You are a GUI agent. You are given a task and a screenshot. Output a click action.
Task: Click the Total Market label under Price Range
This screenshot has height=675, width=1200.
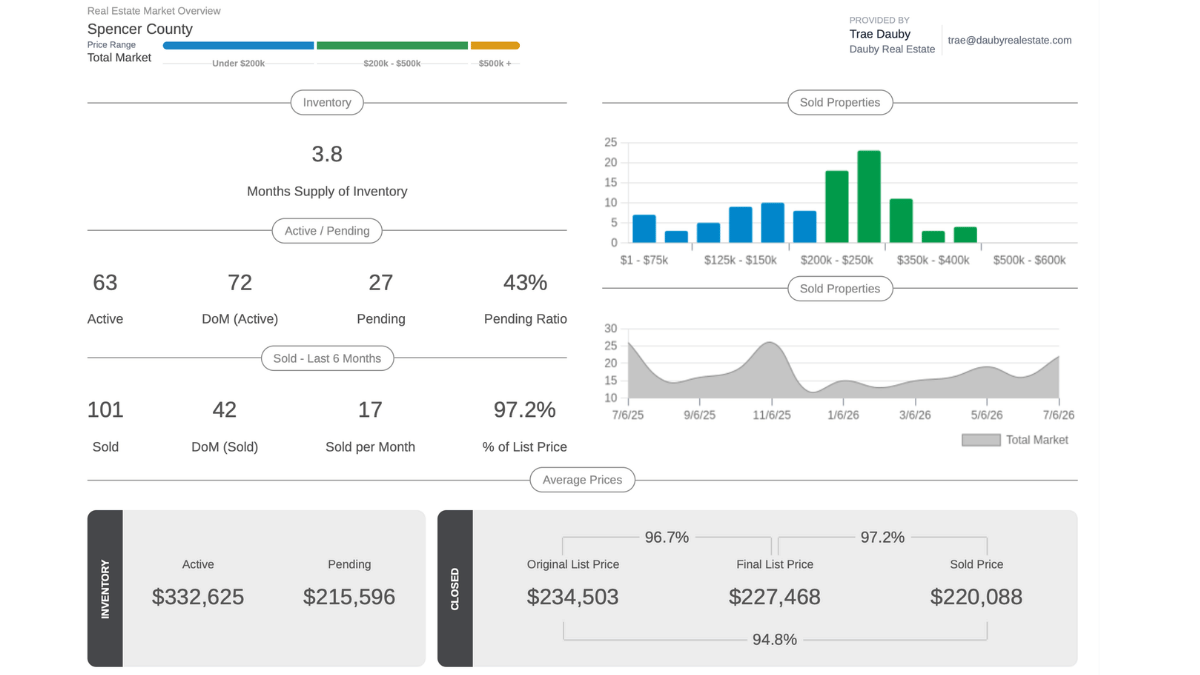(119, 58)
